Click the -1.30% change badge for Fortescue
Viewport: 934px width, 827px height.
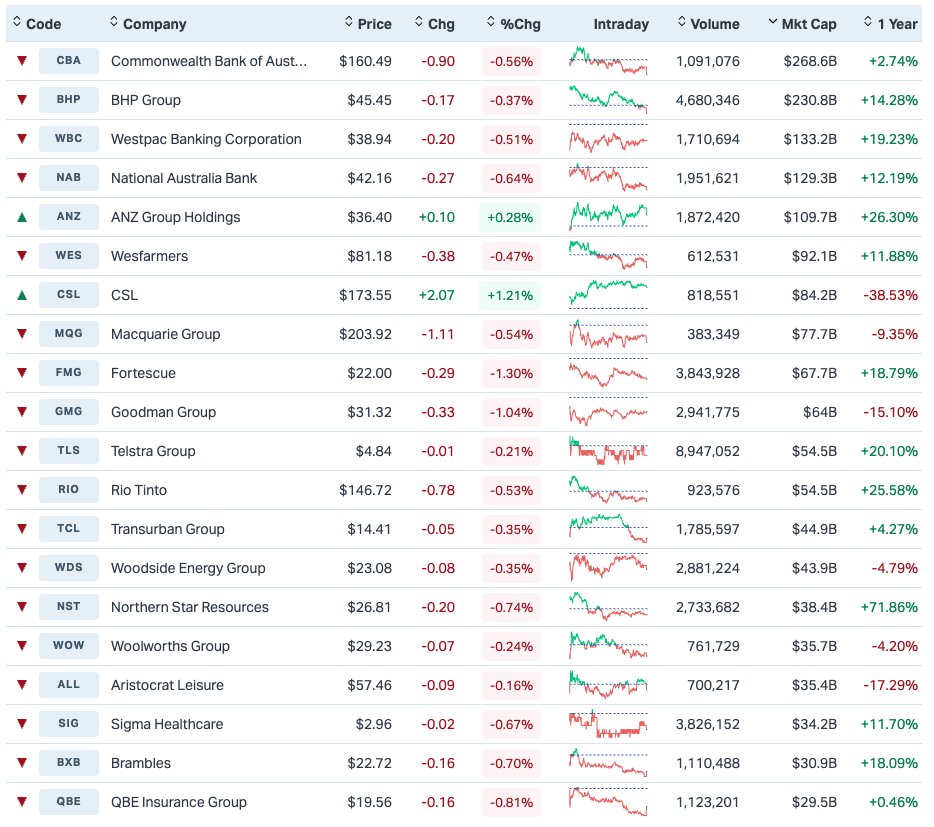click(x=511, y=374)
